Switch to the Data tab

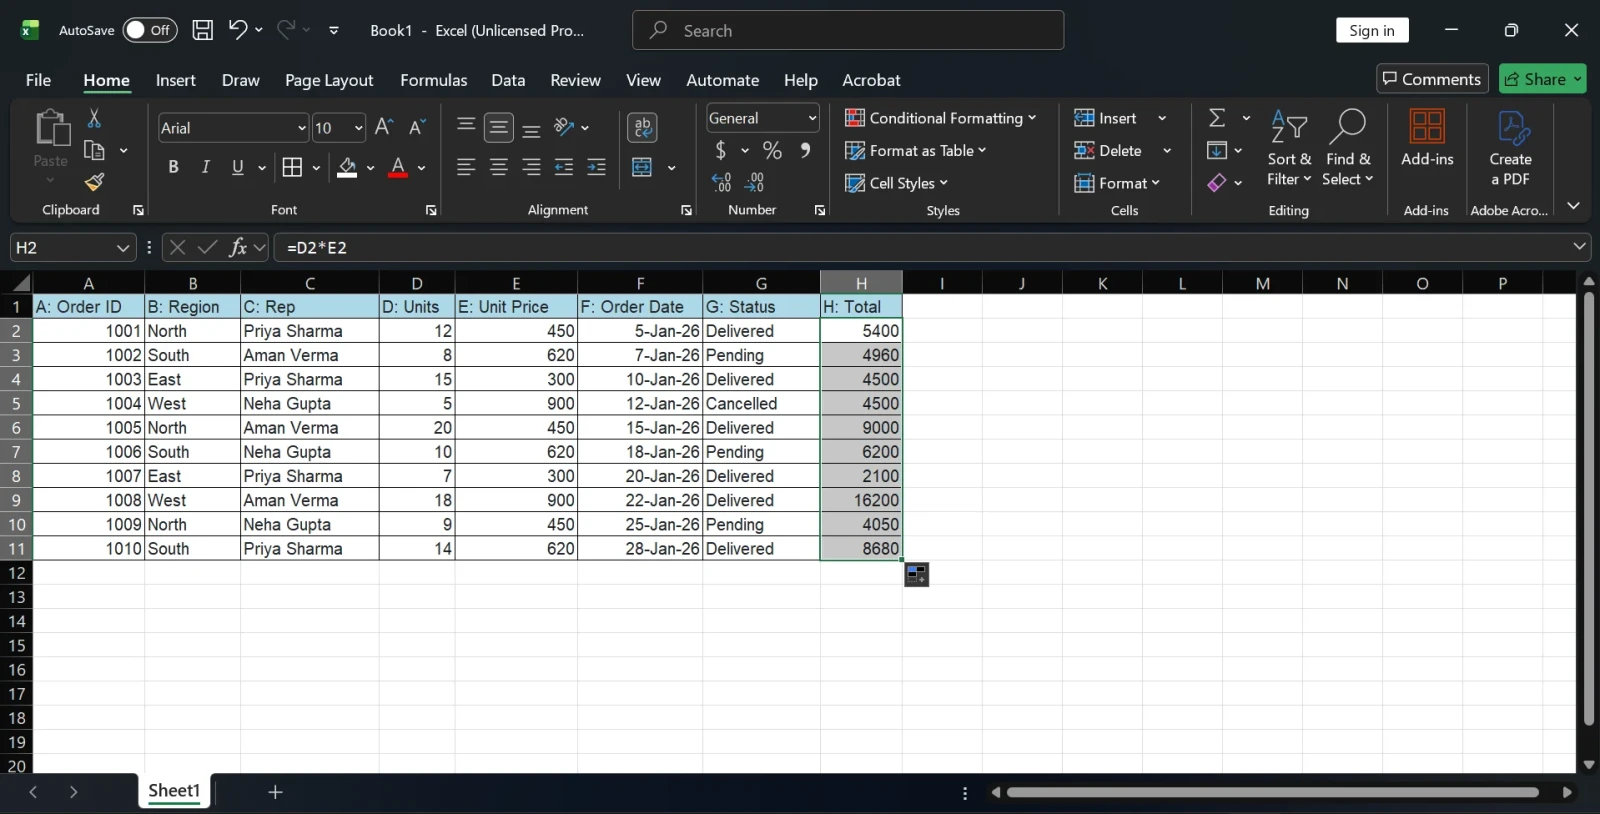tap(508, 80)
